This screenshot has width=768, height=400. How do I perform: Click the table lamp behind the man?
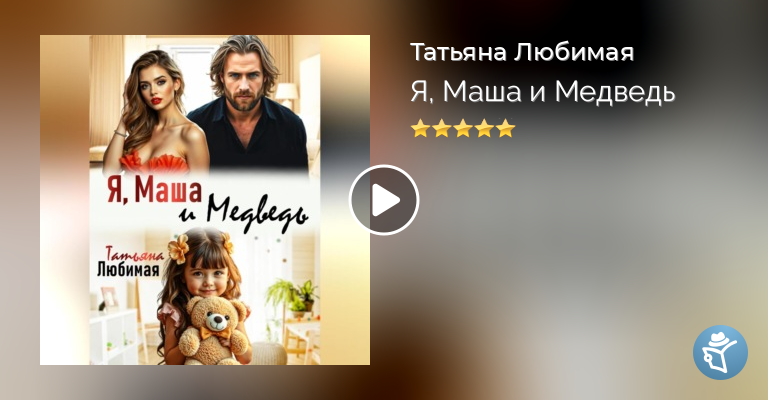coord(287,94)
